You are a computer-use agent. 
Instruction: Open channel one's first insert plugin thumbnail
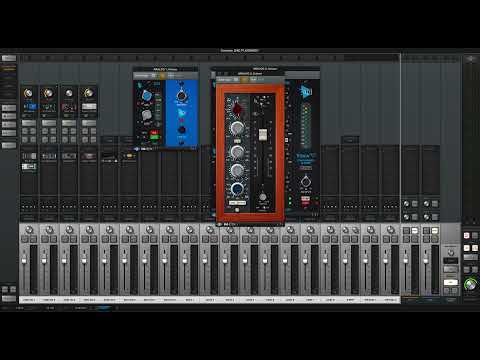click(29, 156)
